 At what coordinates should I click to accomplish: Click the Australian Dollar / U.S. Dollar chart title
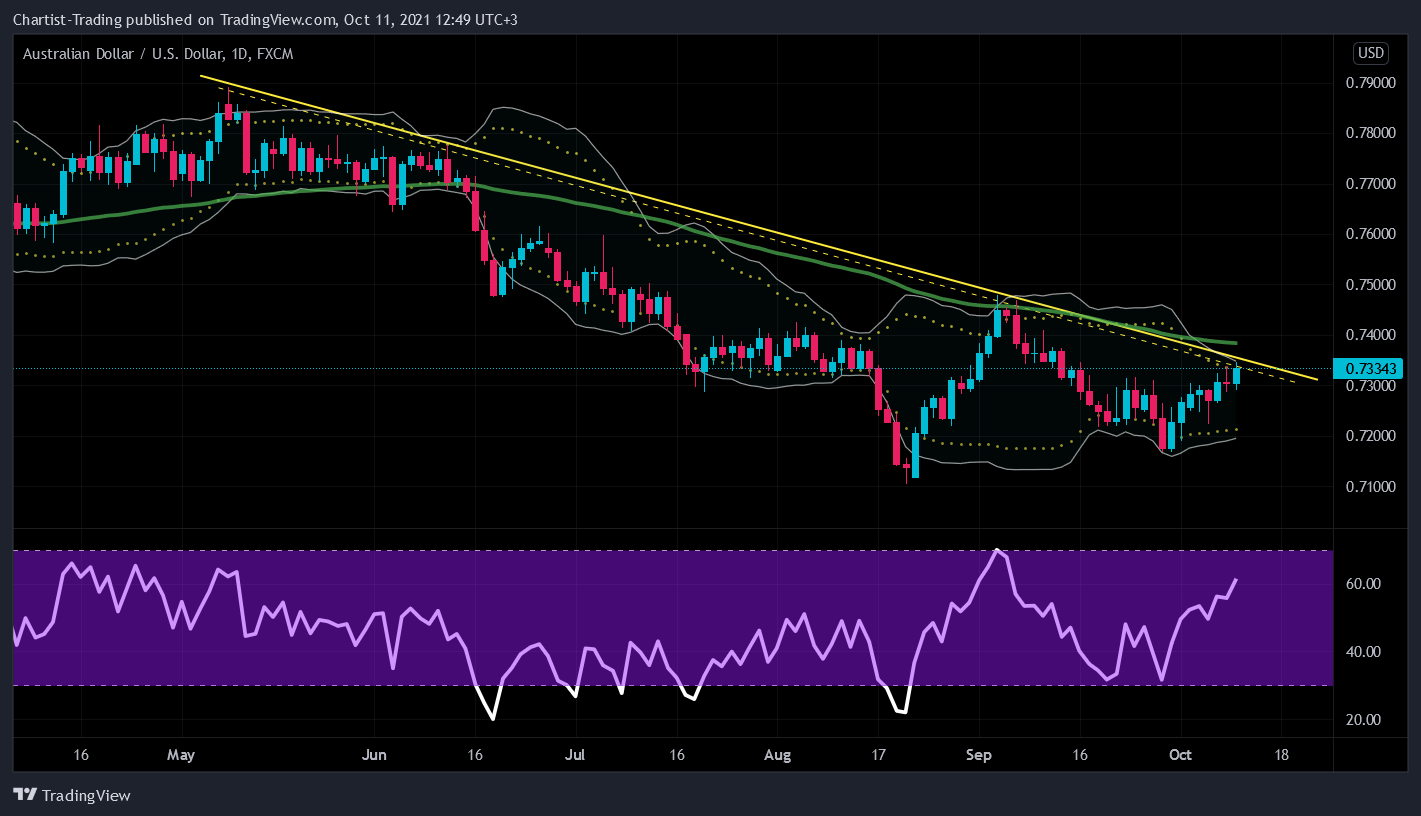[x=158, y=54]
